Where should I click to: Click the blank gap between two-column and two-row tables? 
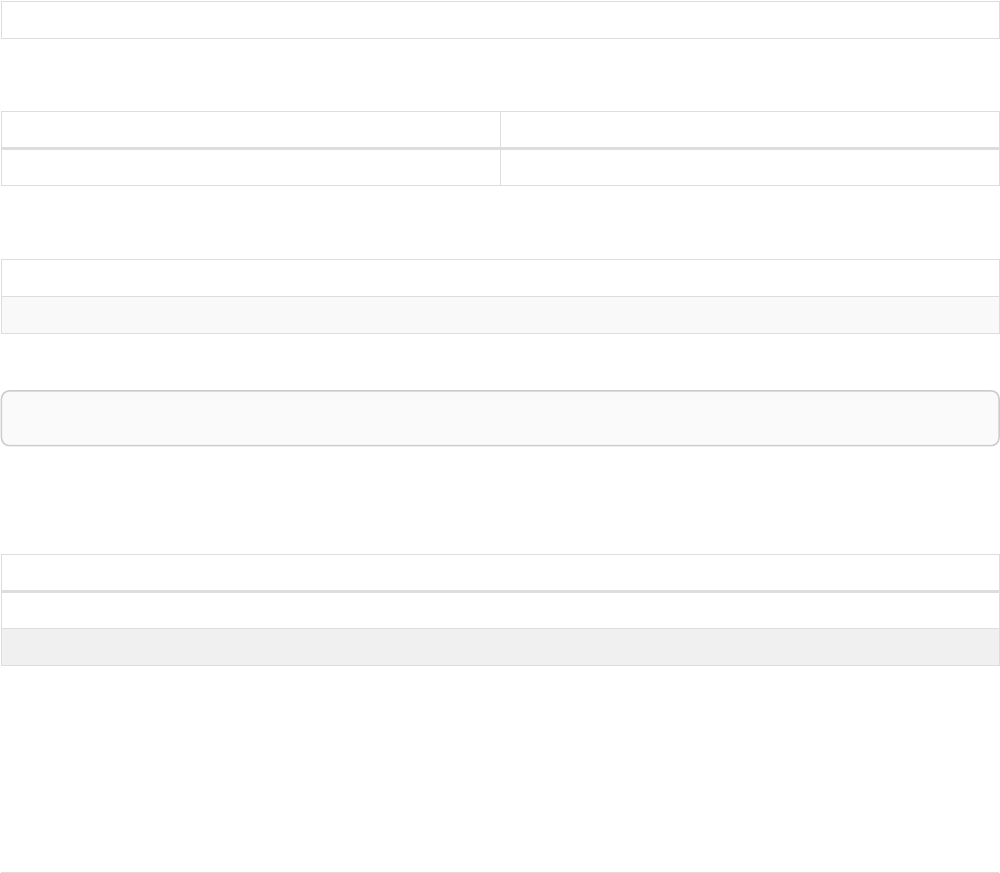click(x=500, y=222)
